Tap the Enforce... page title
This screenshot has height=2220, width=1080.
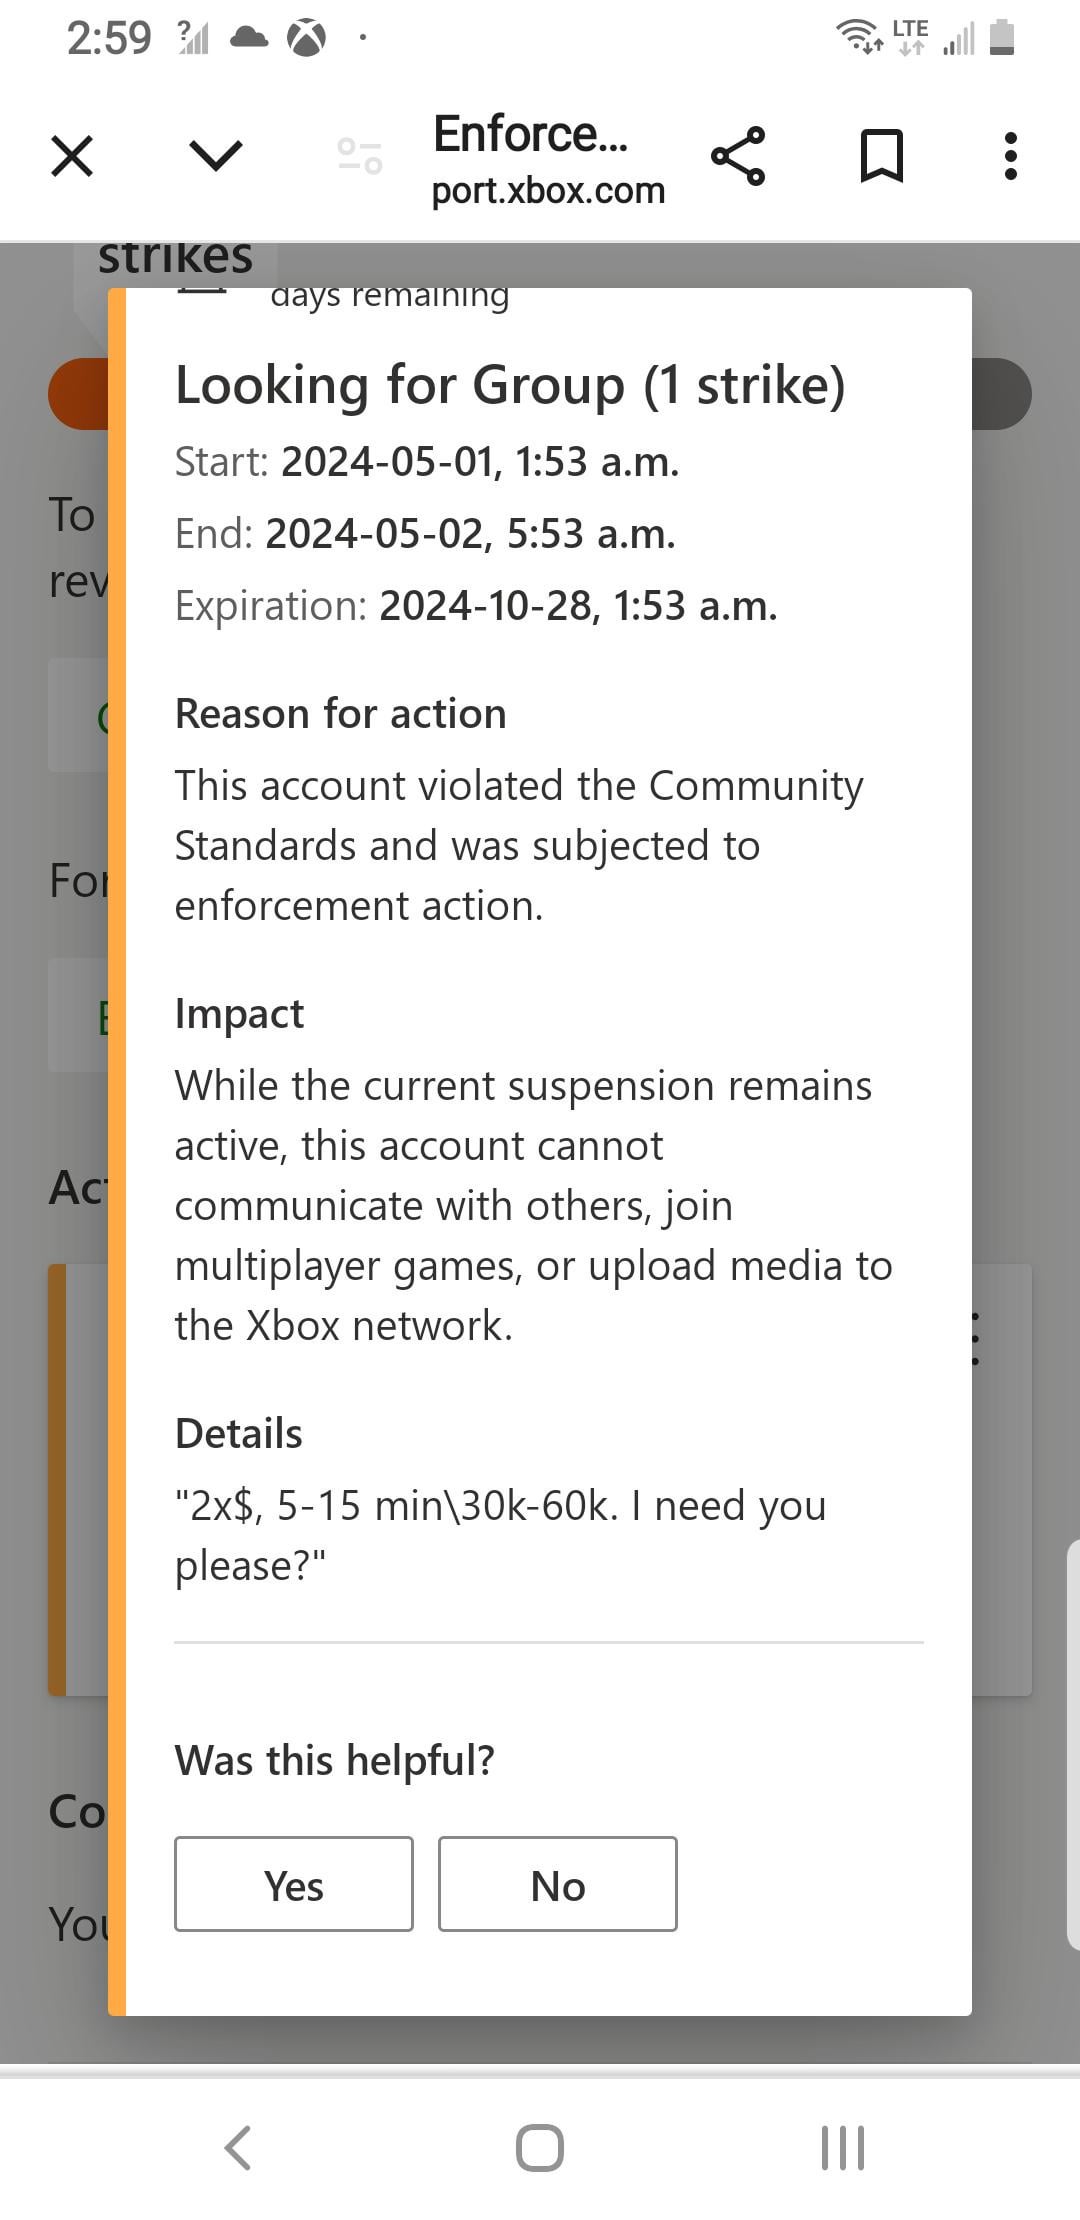click(530, 134)
